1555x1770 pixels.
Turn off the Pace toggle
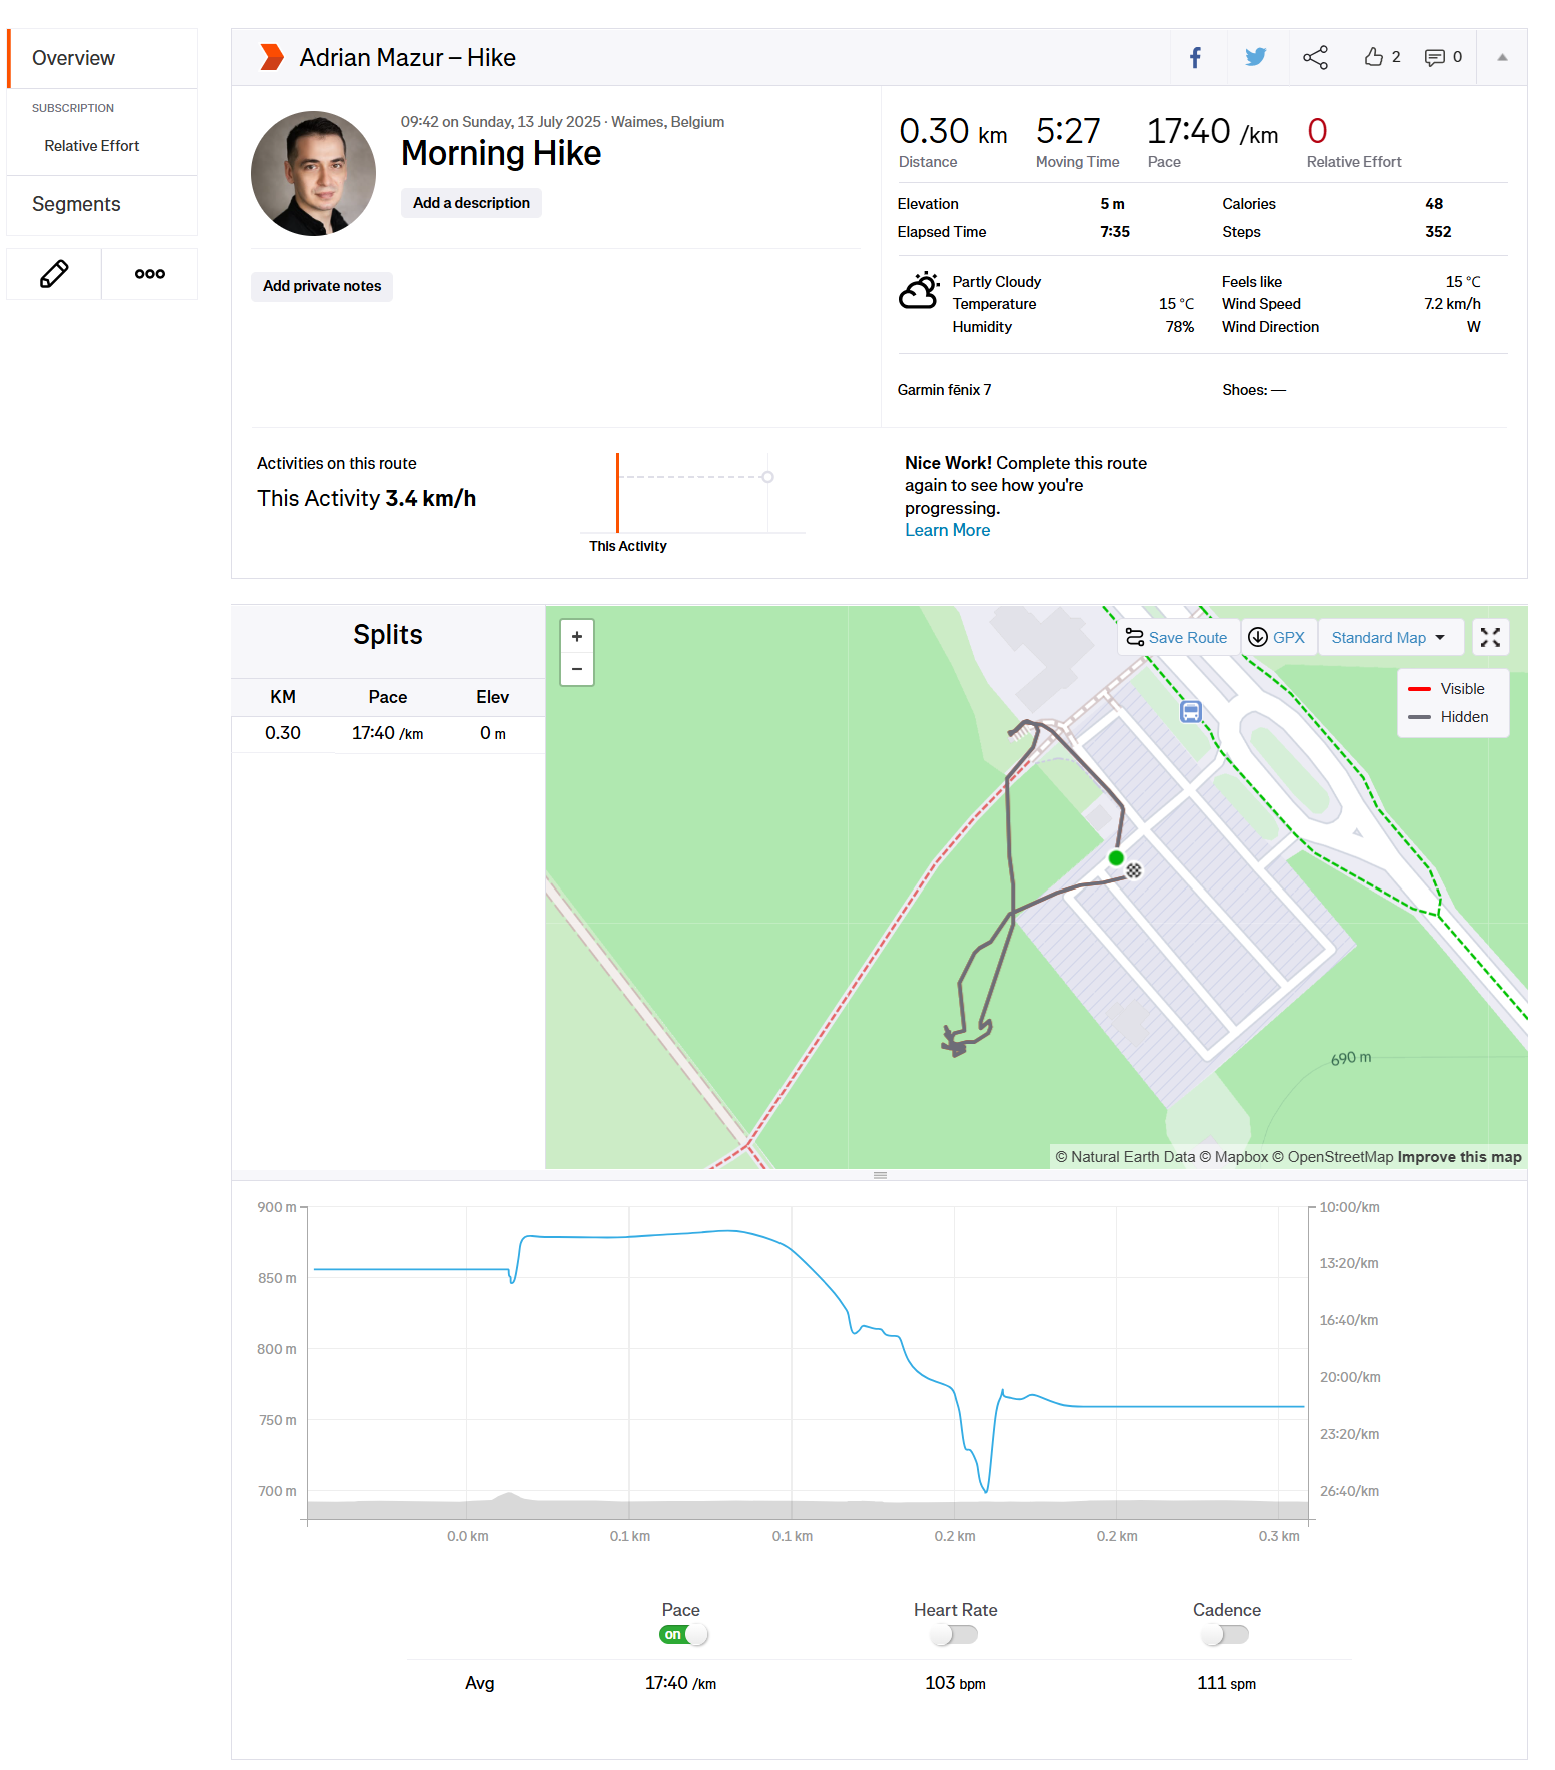pyautogui.click(x=684, y=1635)
